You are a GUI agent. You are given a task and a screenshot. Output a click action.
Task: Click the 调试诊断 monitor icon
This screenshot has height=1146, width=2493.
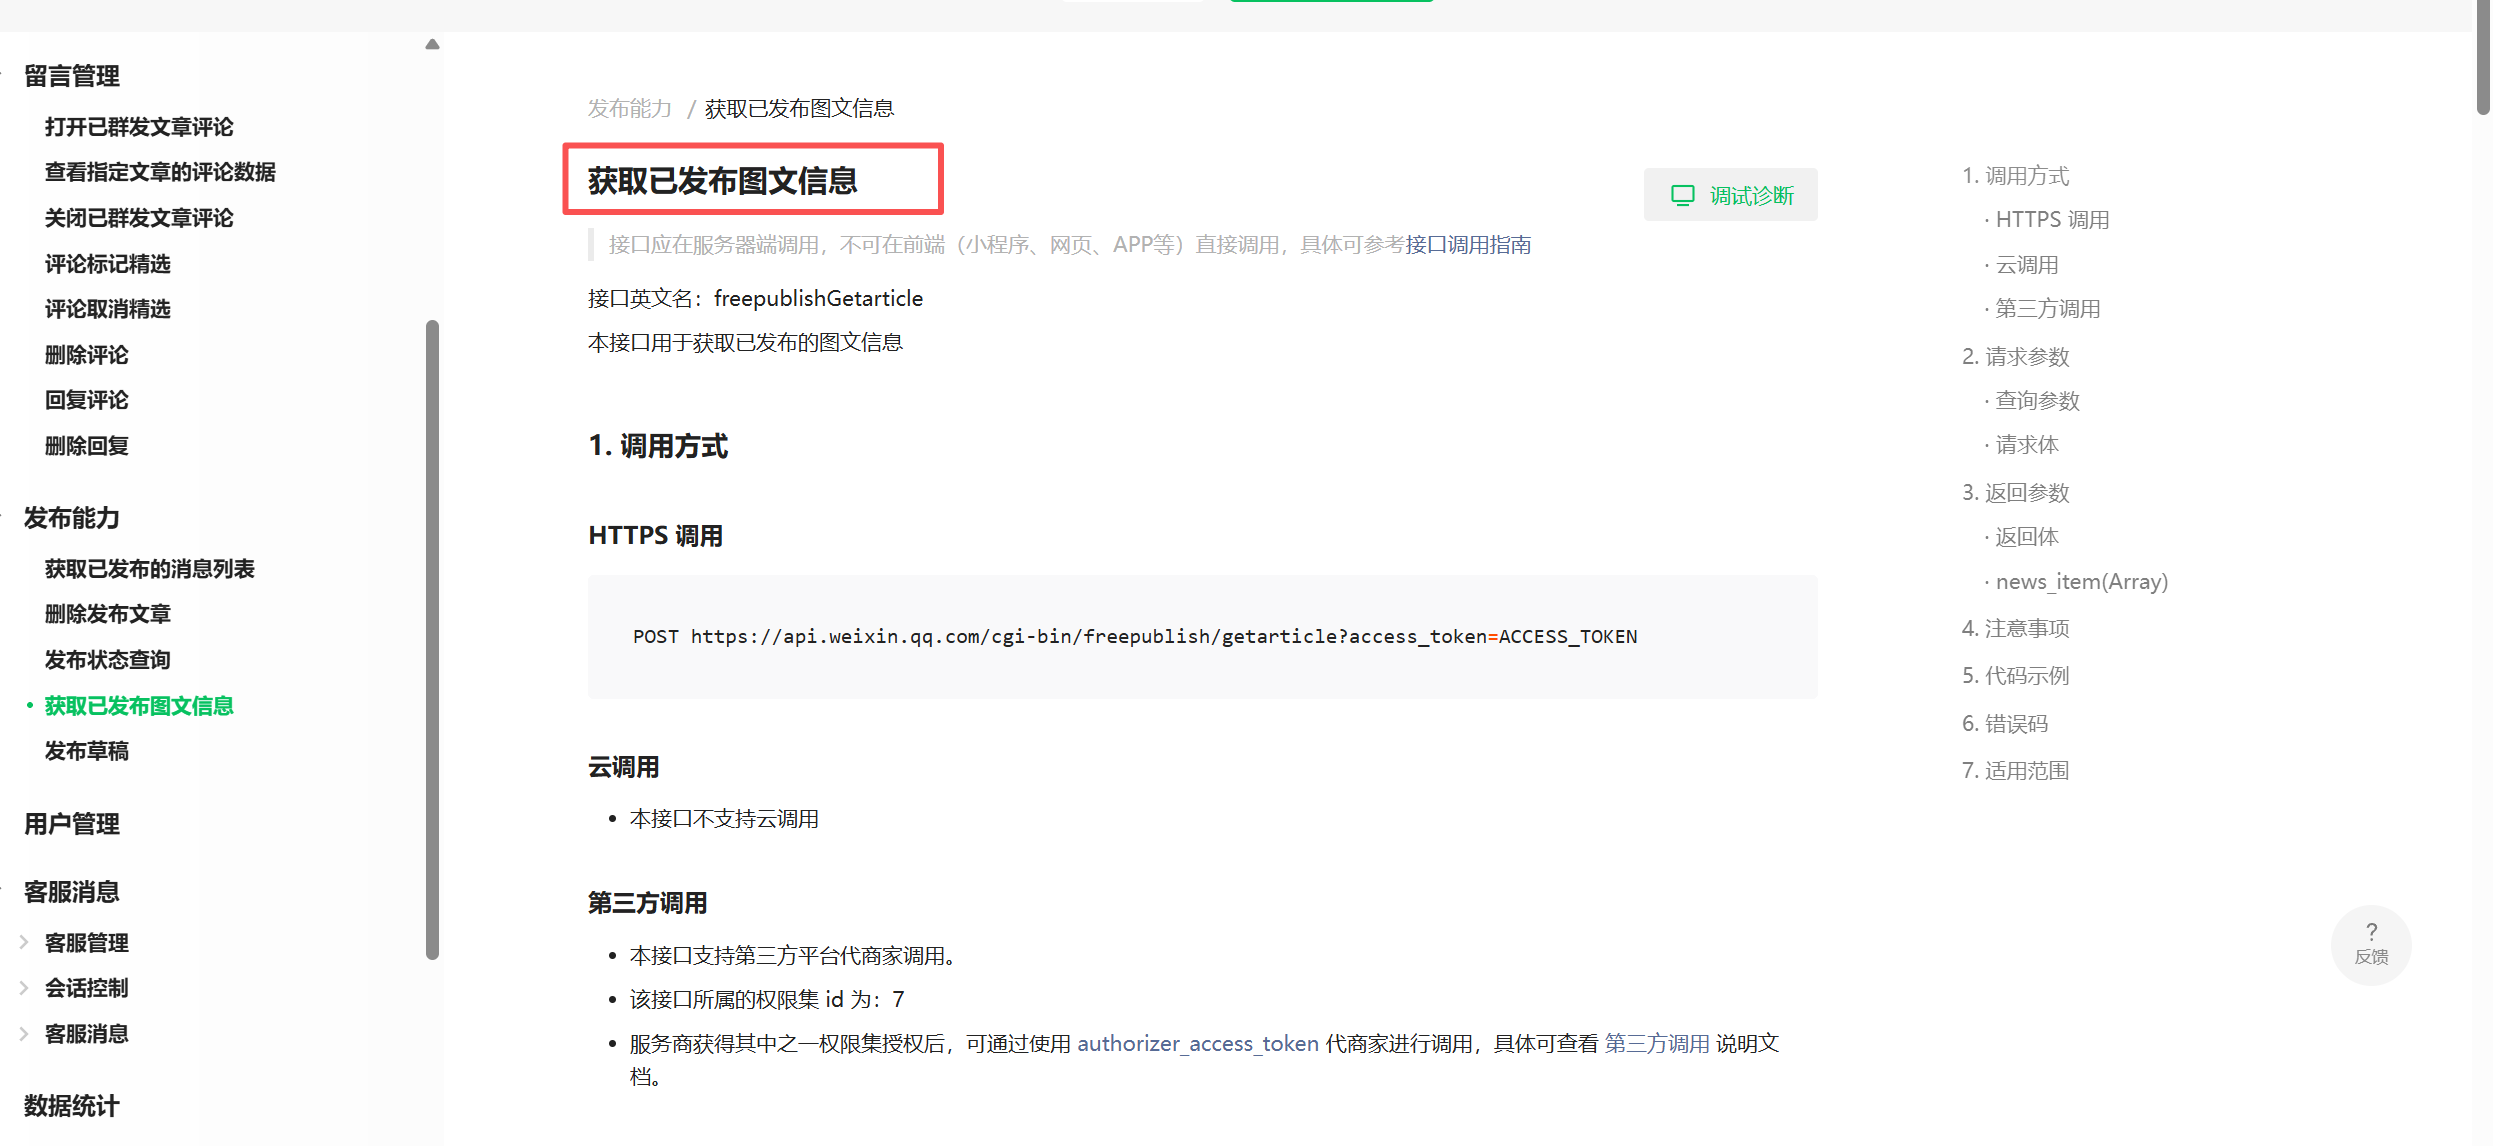(1683, 195)
